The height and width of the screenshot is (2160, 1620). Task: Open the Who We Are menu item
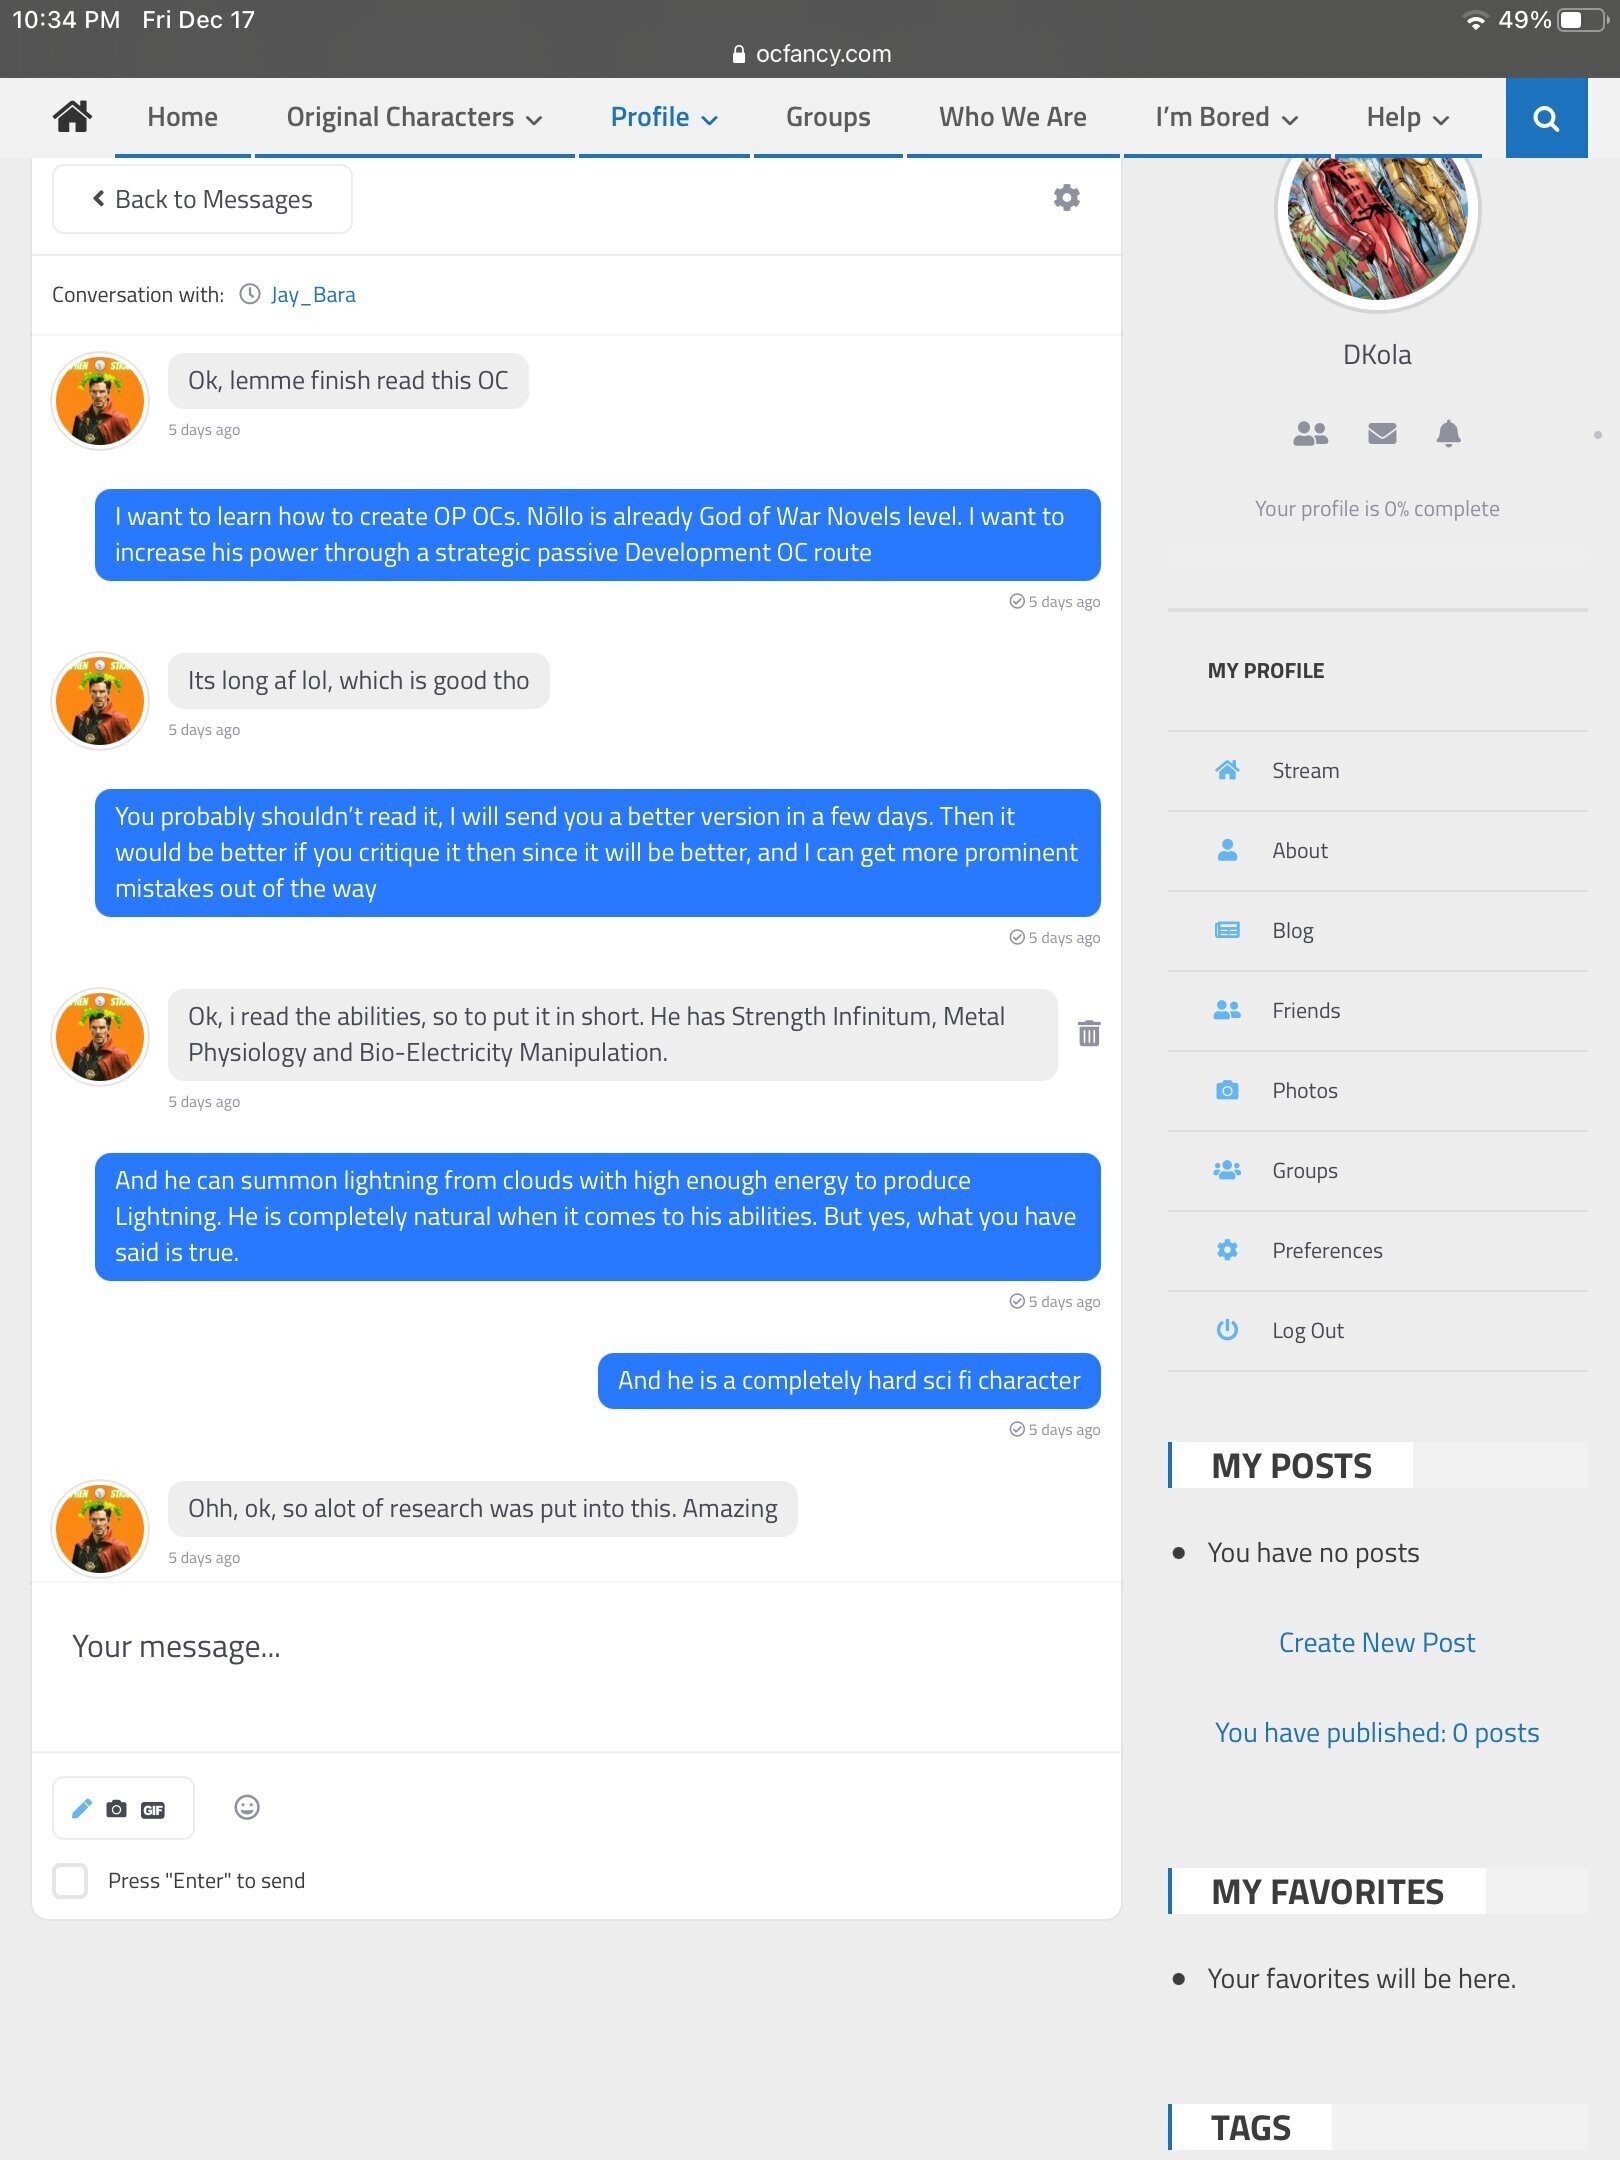point(1012,118)
